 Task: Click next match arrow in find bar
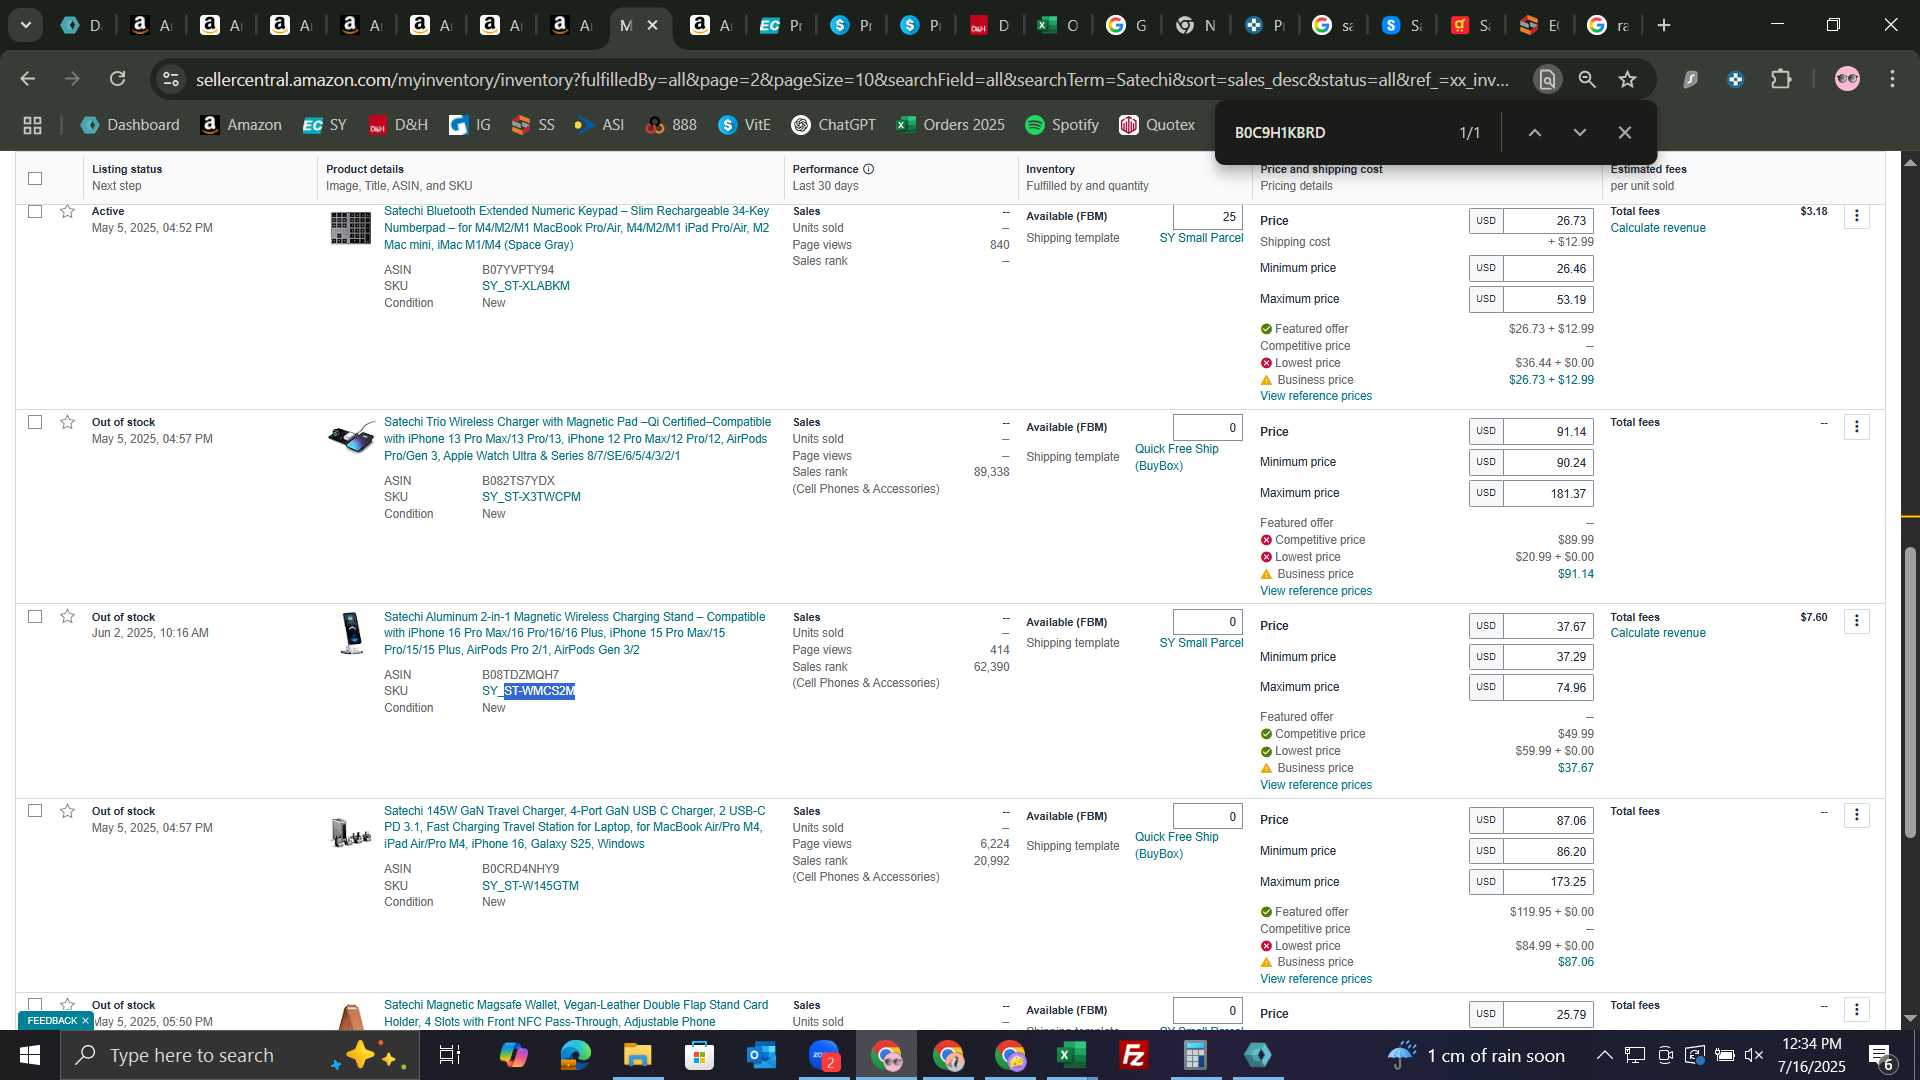[1580, 132]
